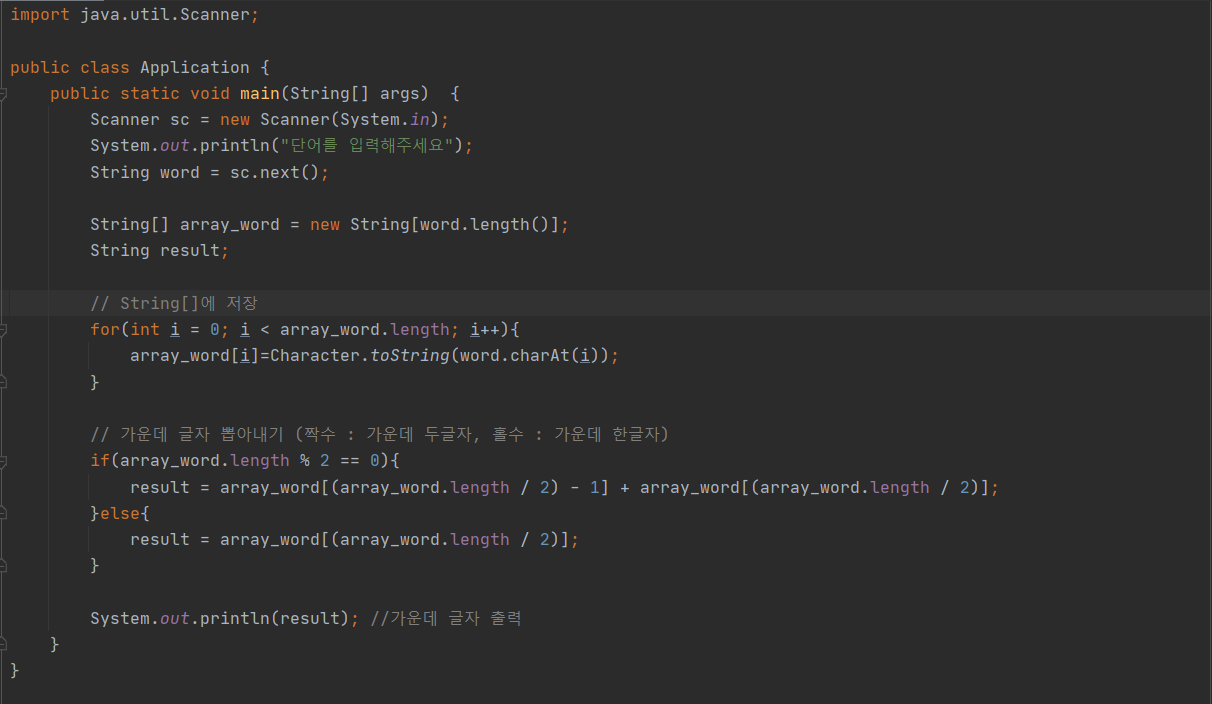
Task: Collapse the if block fold marker
Action: click(4, 461)
